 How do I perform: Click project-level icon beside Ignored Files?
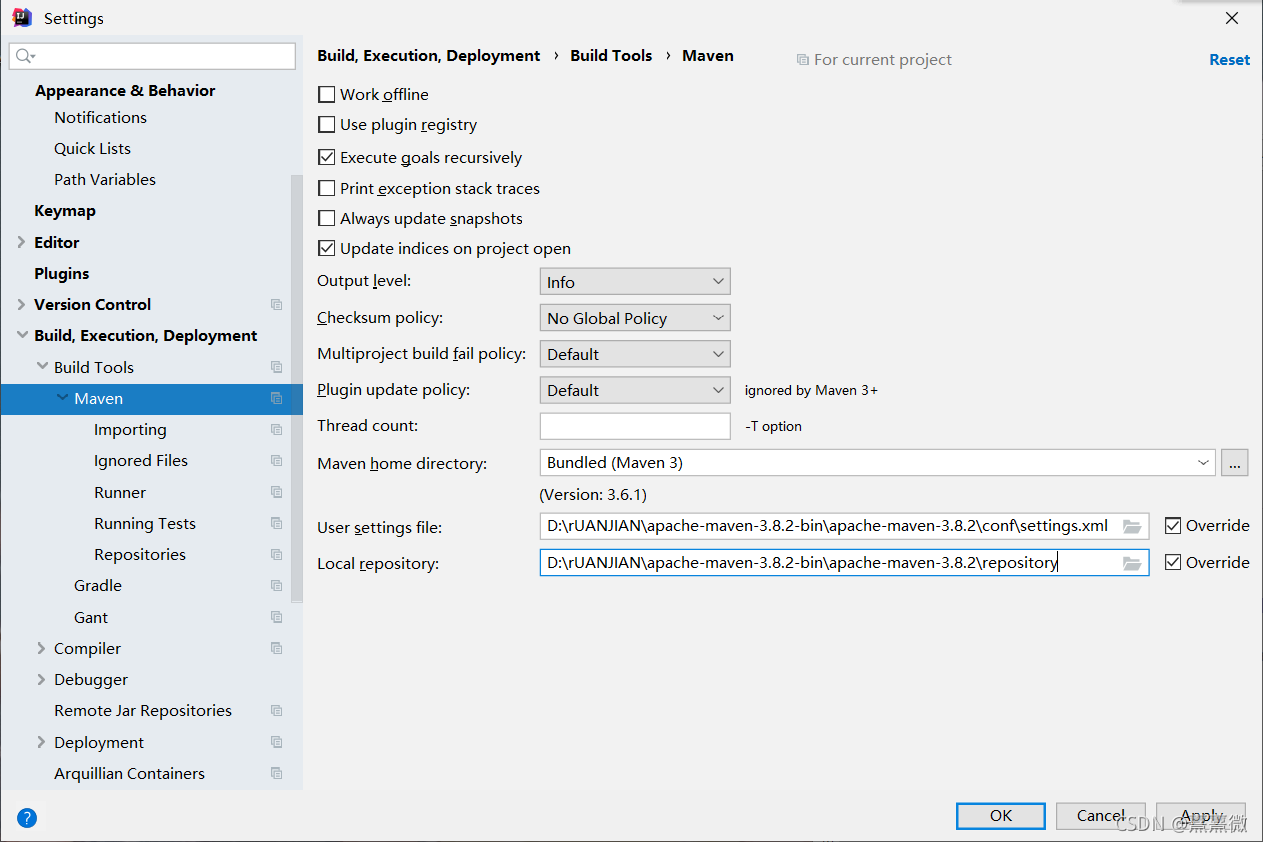277,460
